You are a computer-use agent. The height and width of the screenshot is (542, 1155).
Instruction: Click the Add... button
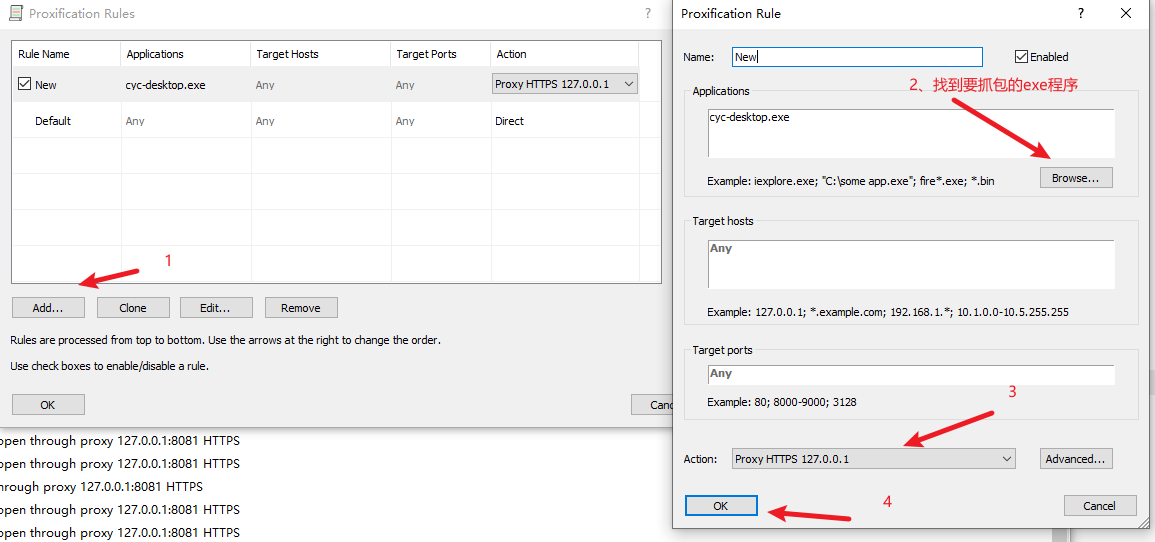pyautogui.click(x=48, y=308)
